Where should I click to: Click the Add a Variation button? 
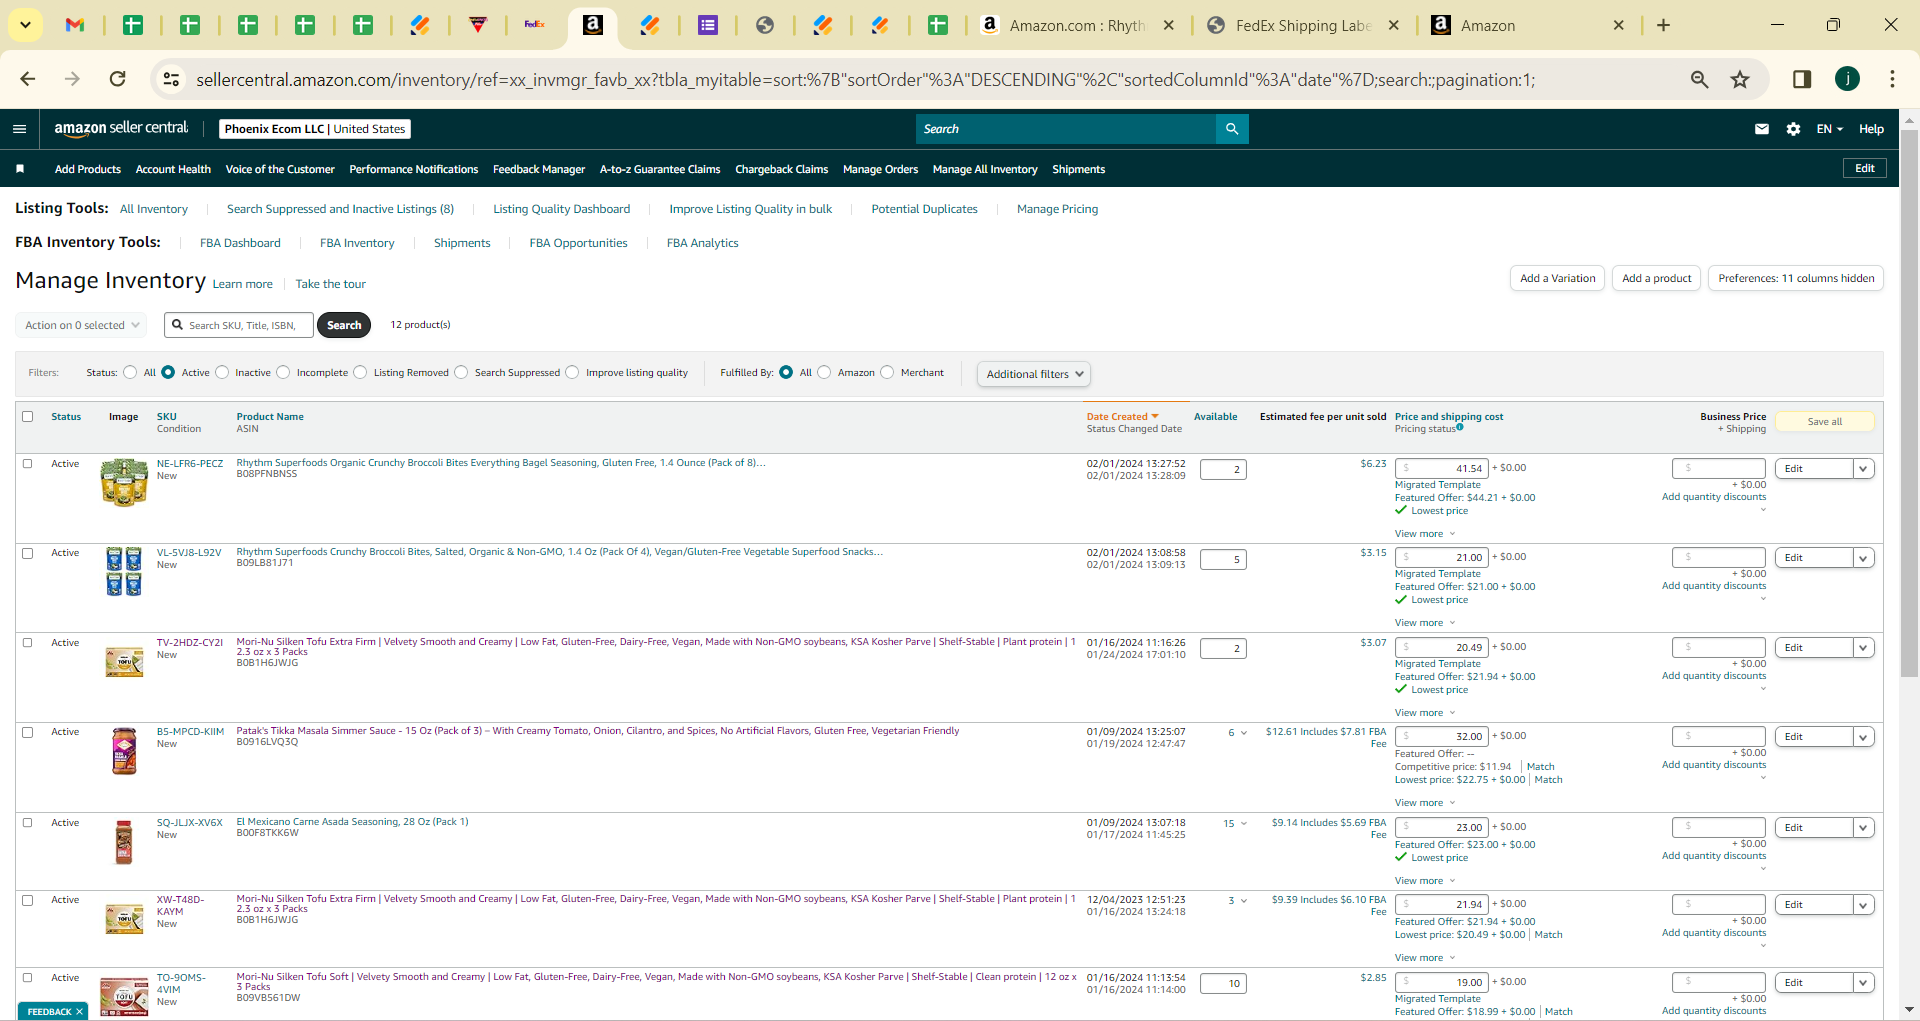[x=1557, y=278]
